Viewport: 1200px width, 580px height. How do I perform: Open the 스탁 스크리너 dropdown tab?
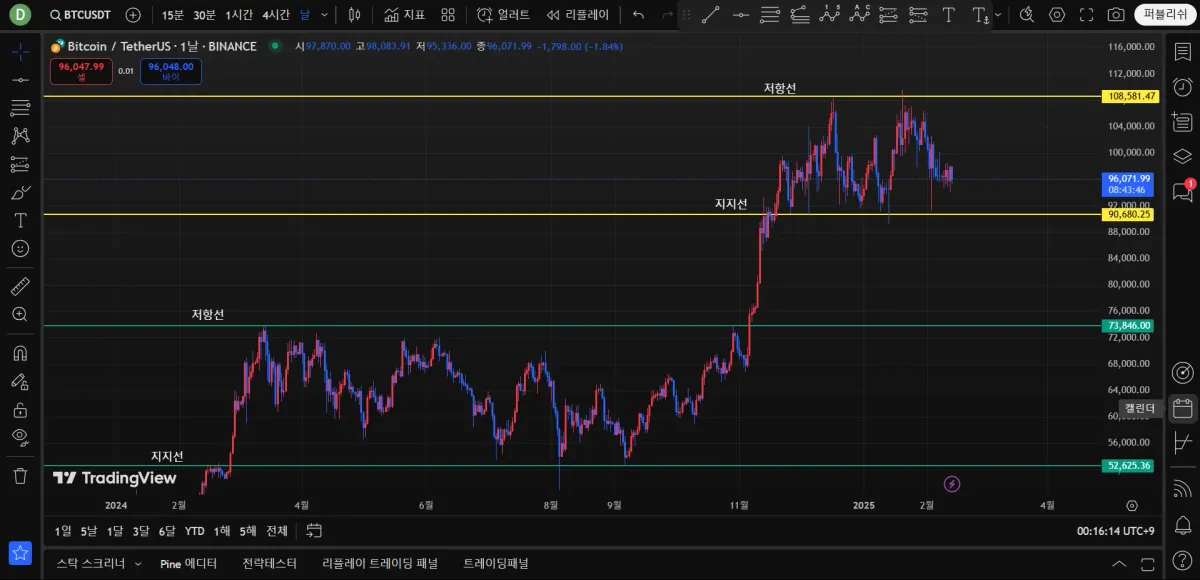point(99,563)
